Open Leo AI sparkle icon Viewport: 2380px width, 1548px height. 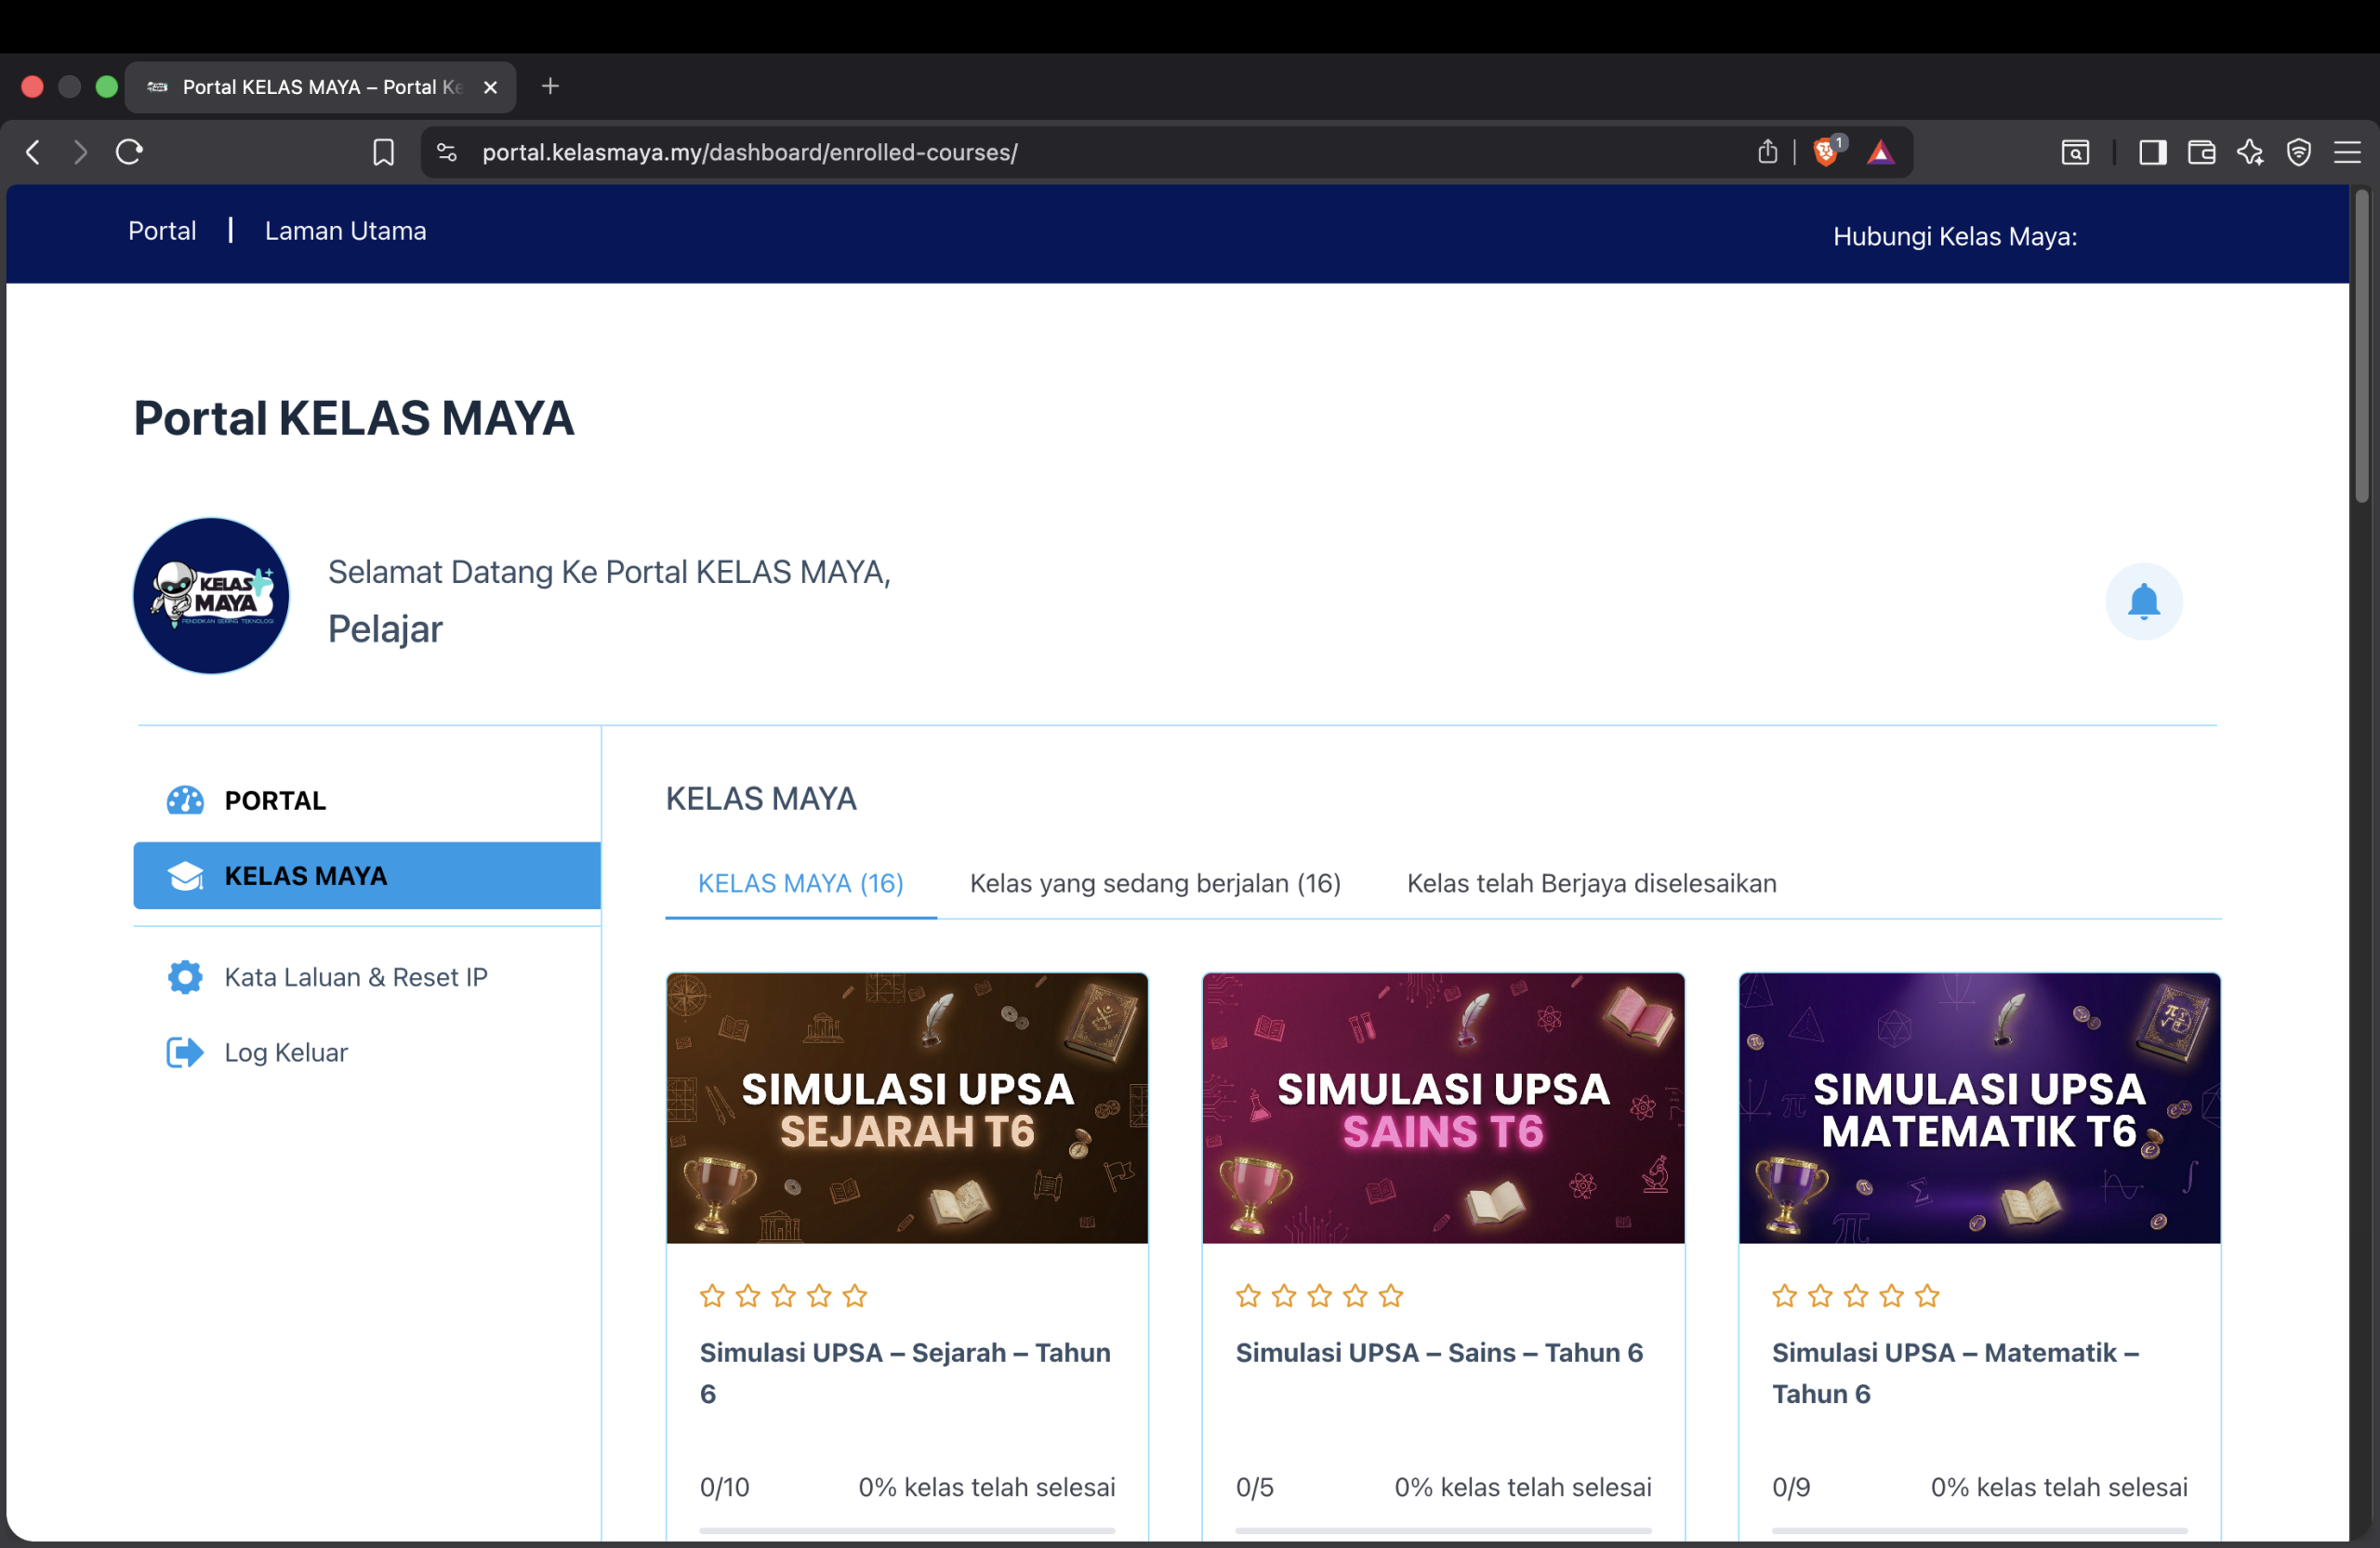pyautogui.click(x=2250, y=152)
